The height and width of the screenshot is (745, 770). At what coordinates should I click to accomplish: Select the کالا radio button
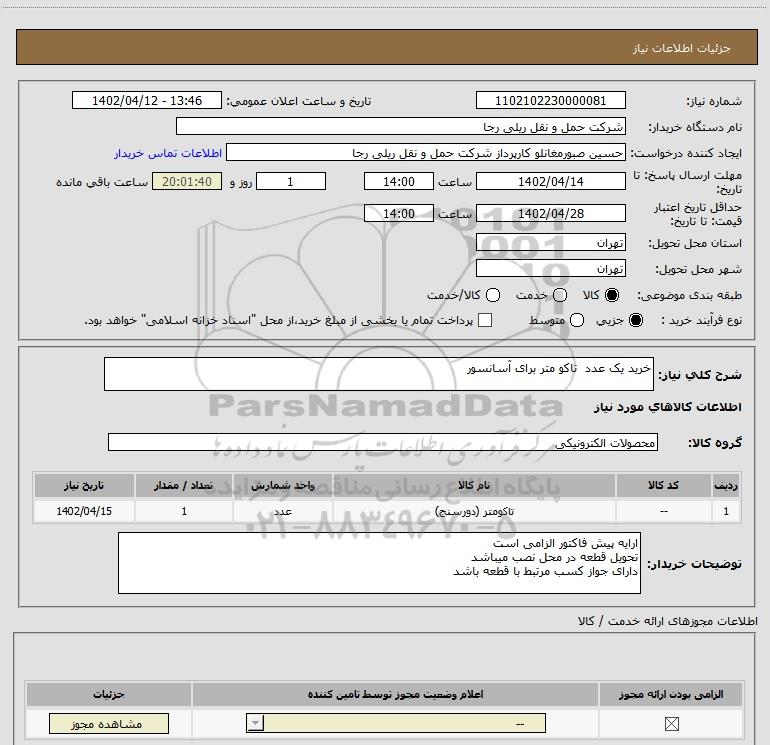pyautogui.click(x=612, y=295)
